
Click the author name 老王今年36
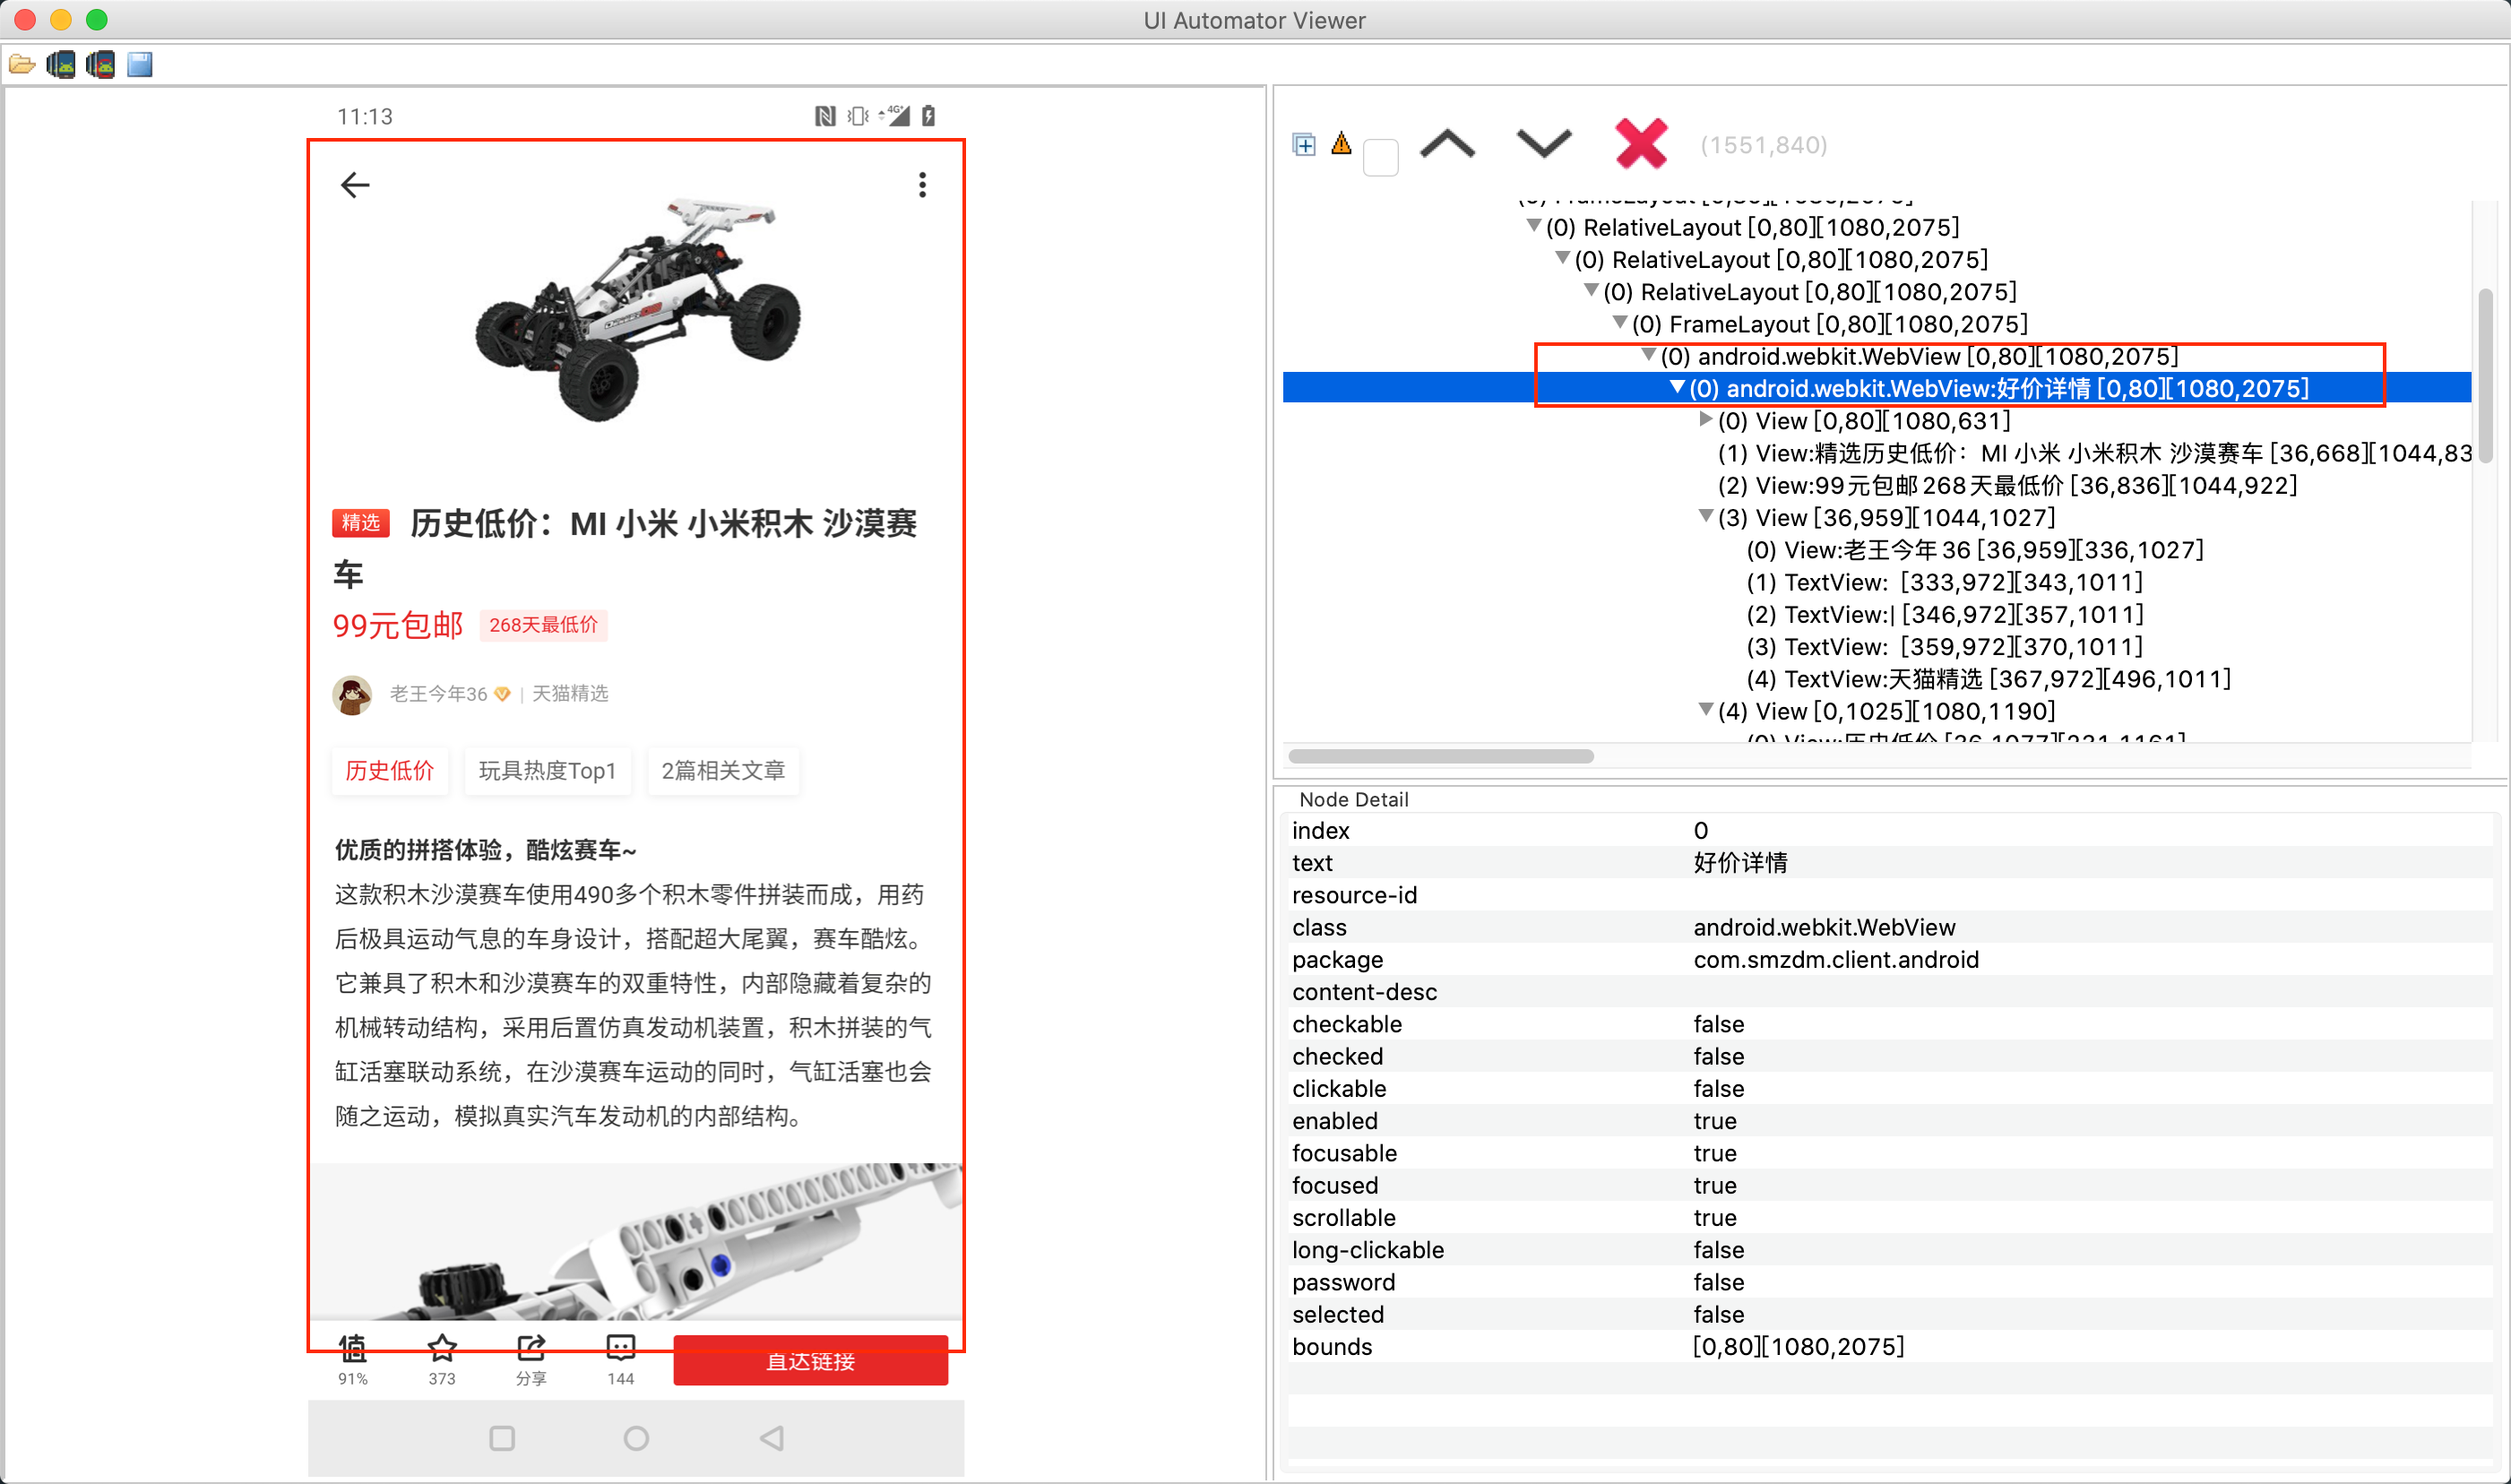click(438, 694)
